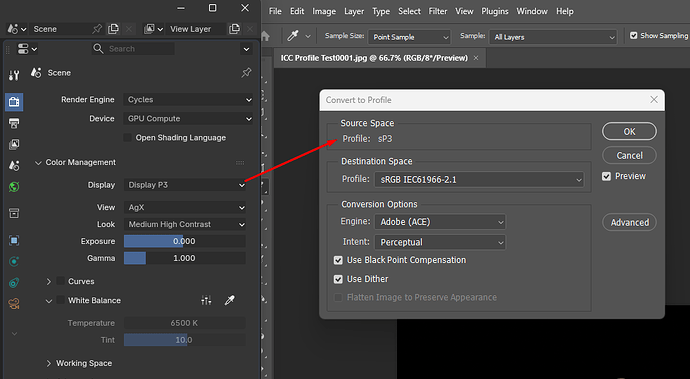Open the Collection properties archive-box tab
Viewport: 690px width, 379px height.
click(14, 213)
